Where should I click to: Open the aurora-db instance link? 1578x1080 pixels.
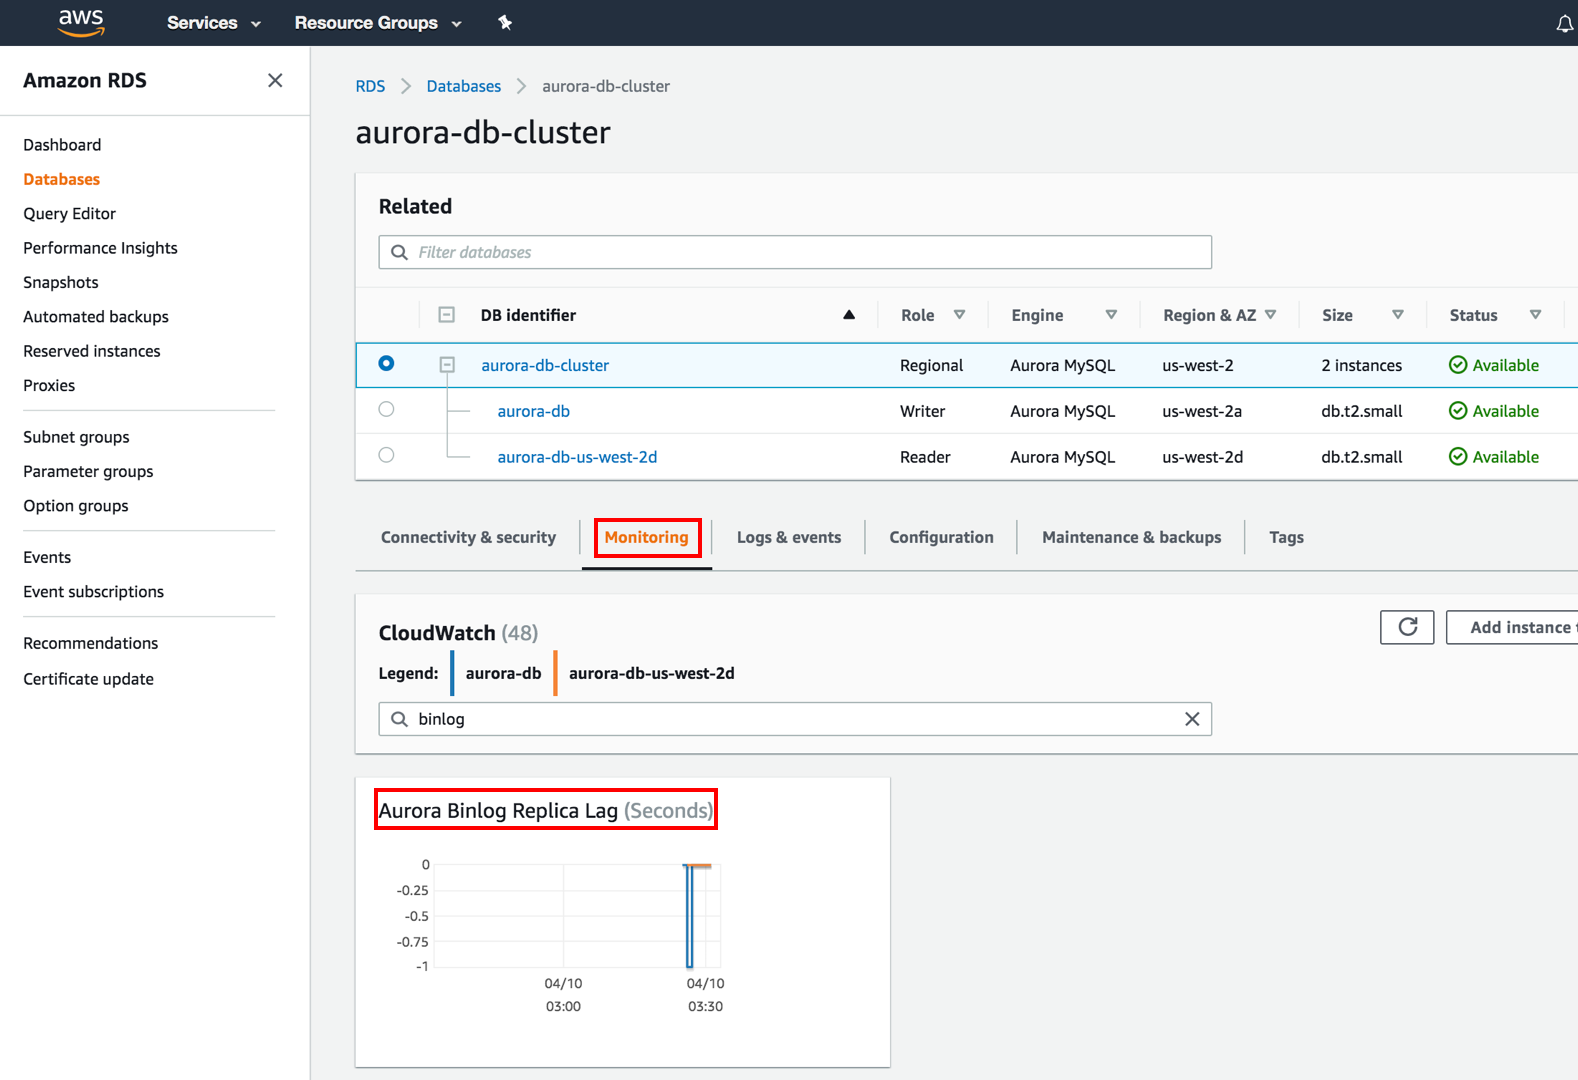point(534,411)
